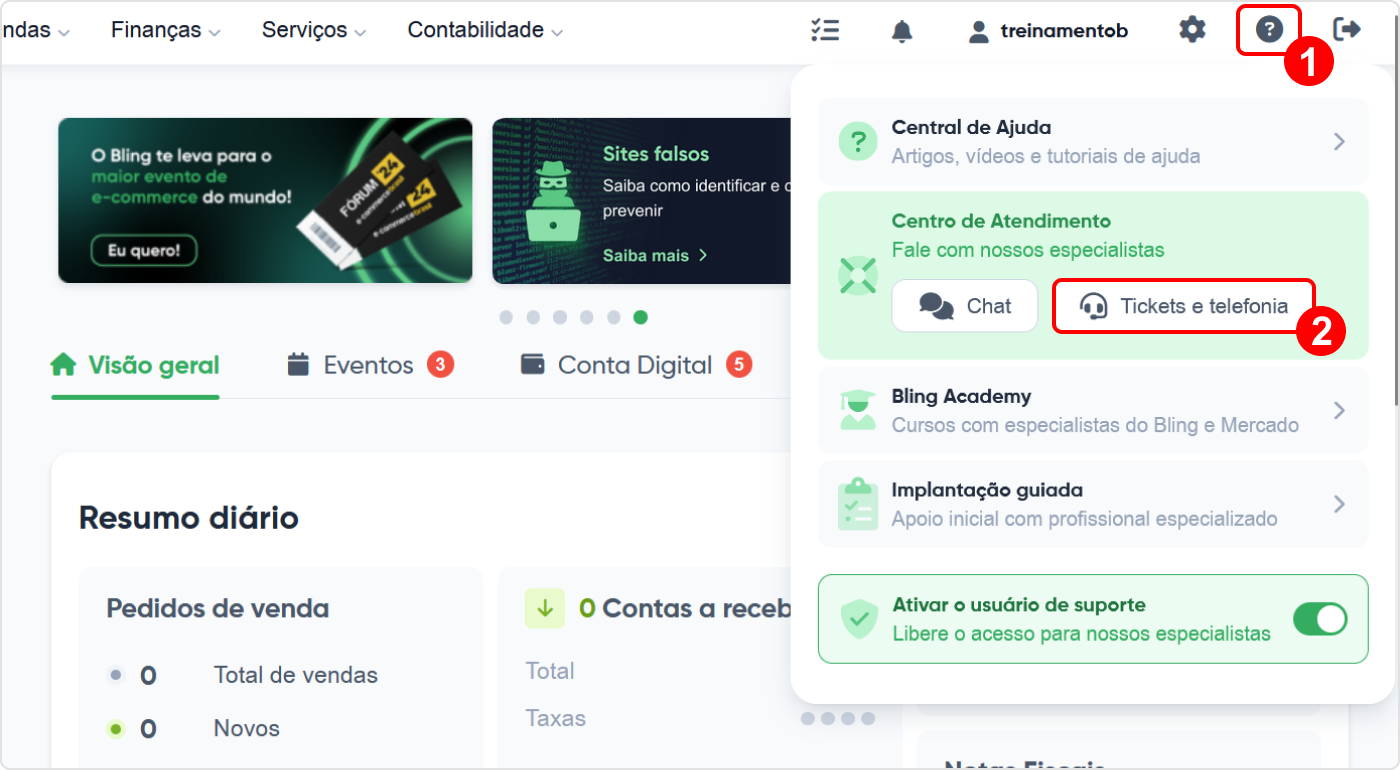Click the Central de Ajuda title
This screenshot has height=770, width=1400.
[x=971, y=128]
